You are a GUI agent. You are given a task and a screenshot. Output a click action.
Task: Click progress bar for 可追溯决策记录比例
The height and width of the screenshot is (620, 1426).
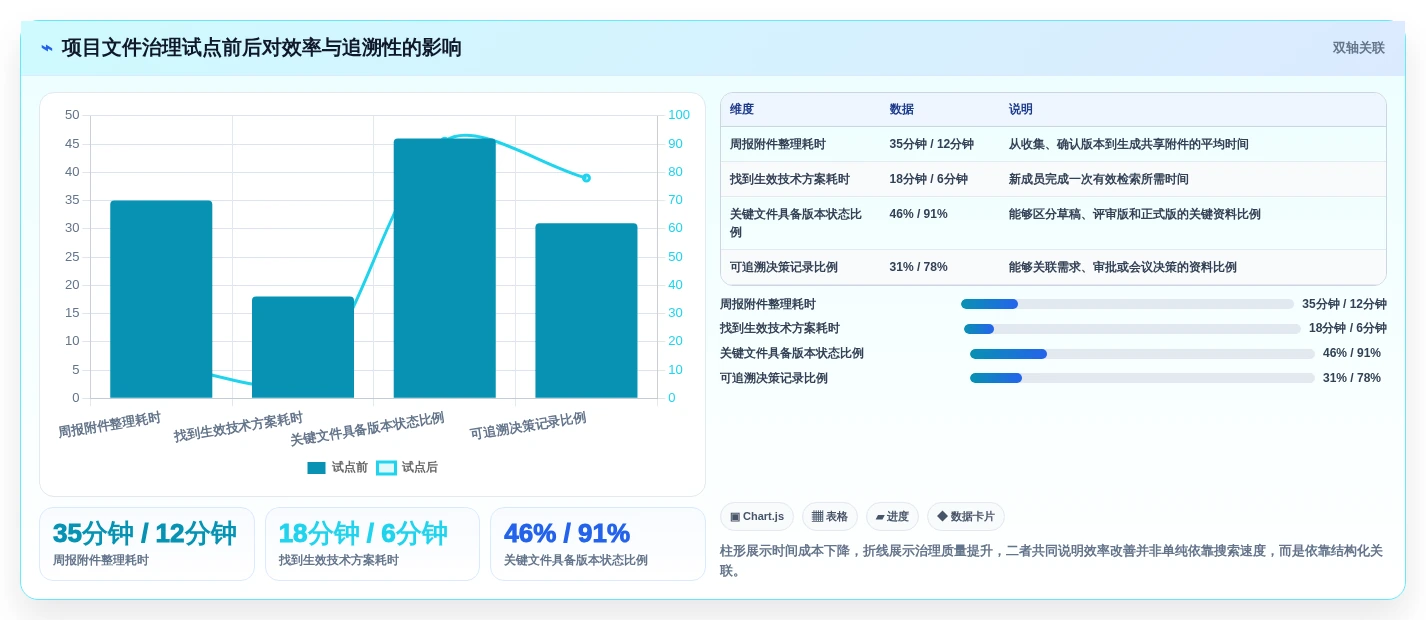(1142, 378)
